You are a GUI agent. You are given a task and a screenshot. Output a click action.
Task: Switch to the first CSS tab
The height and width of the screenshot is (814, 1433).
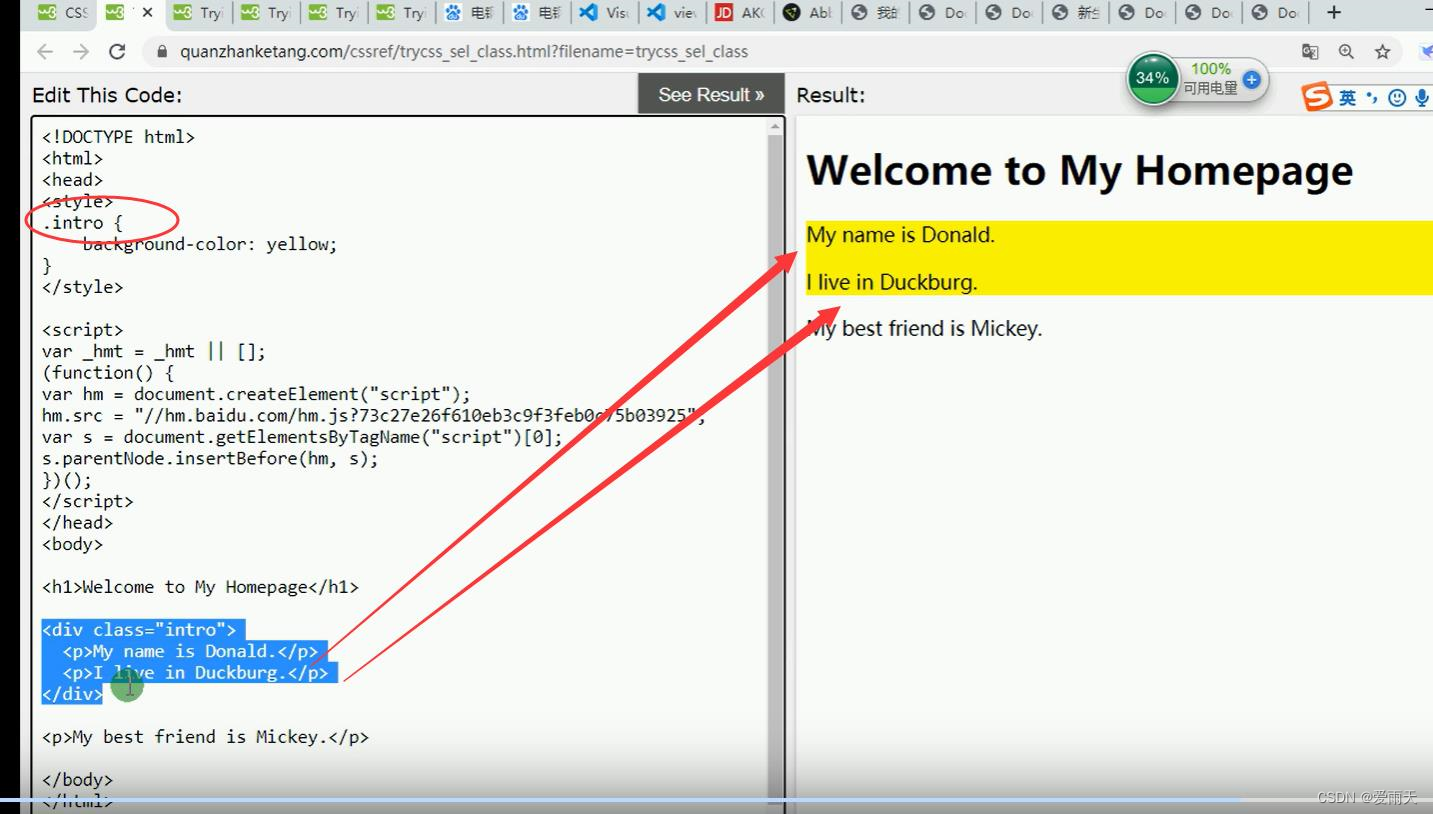(x=63, y=13)
